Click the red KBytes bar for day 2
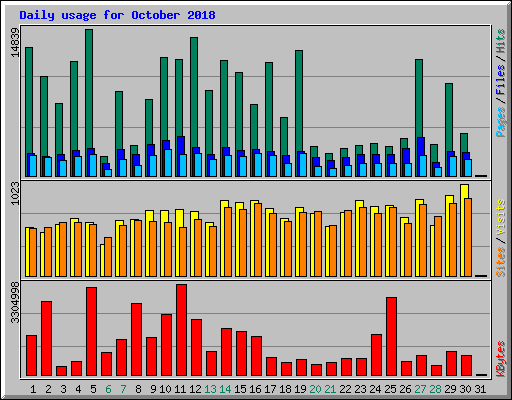512x400 pixels. pos(47,339)
